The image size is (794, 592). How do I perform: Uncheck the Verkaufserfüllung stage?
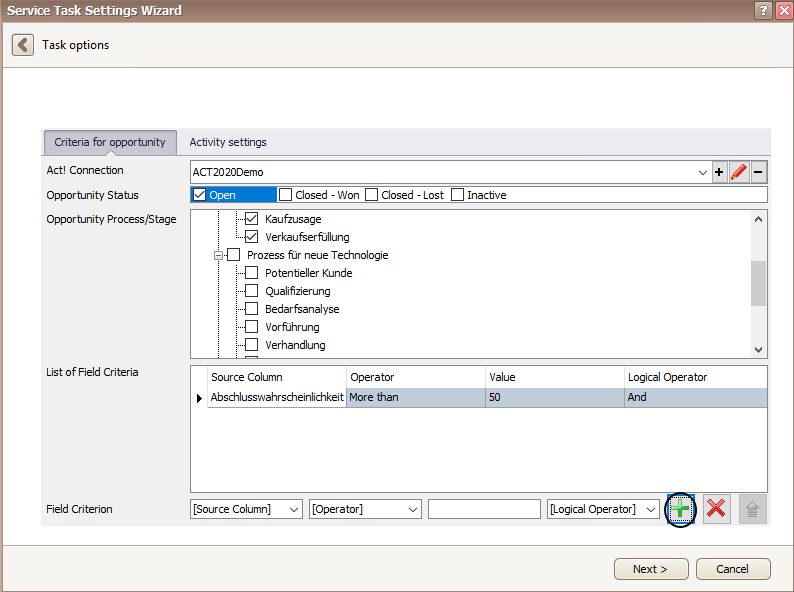tap(252, 236)
